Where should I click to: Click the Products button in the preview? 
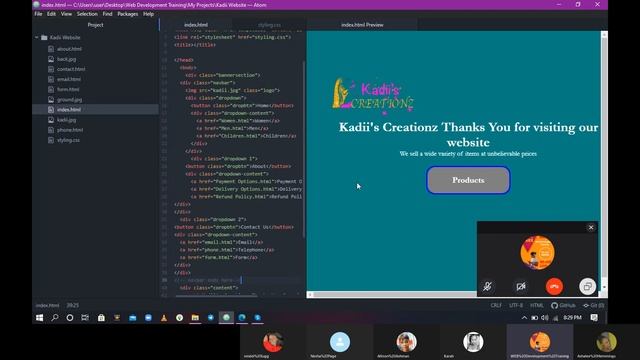(x=468, y=180)
